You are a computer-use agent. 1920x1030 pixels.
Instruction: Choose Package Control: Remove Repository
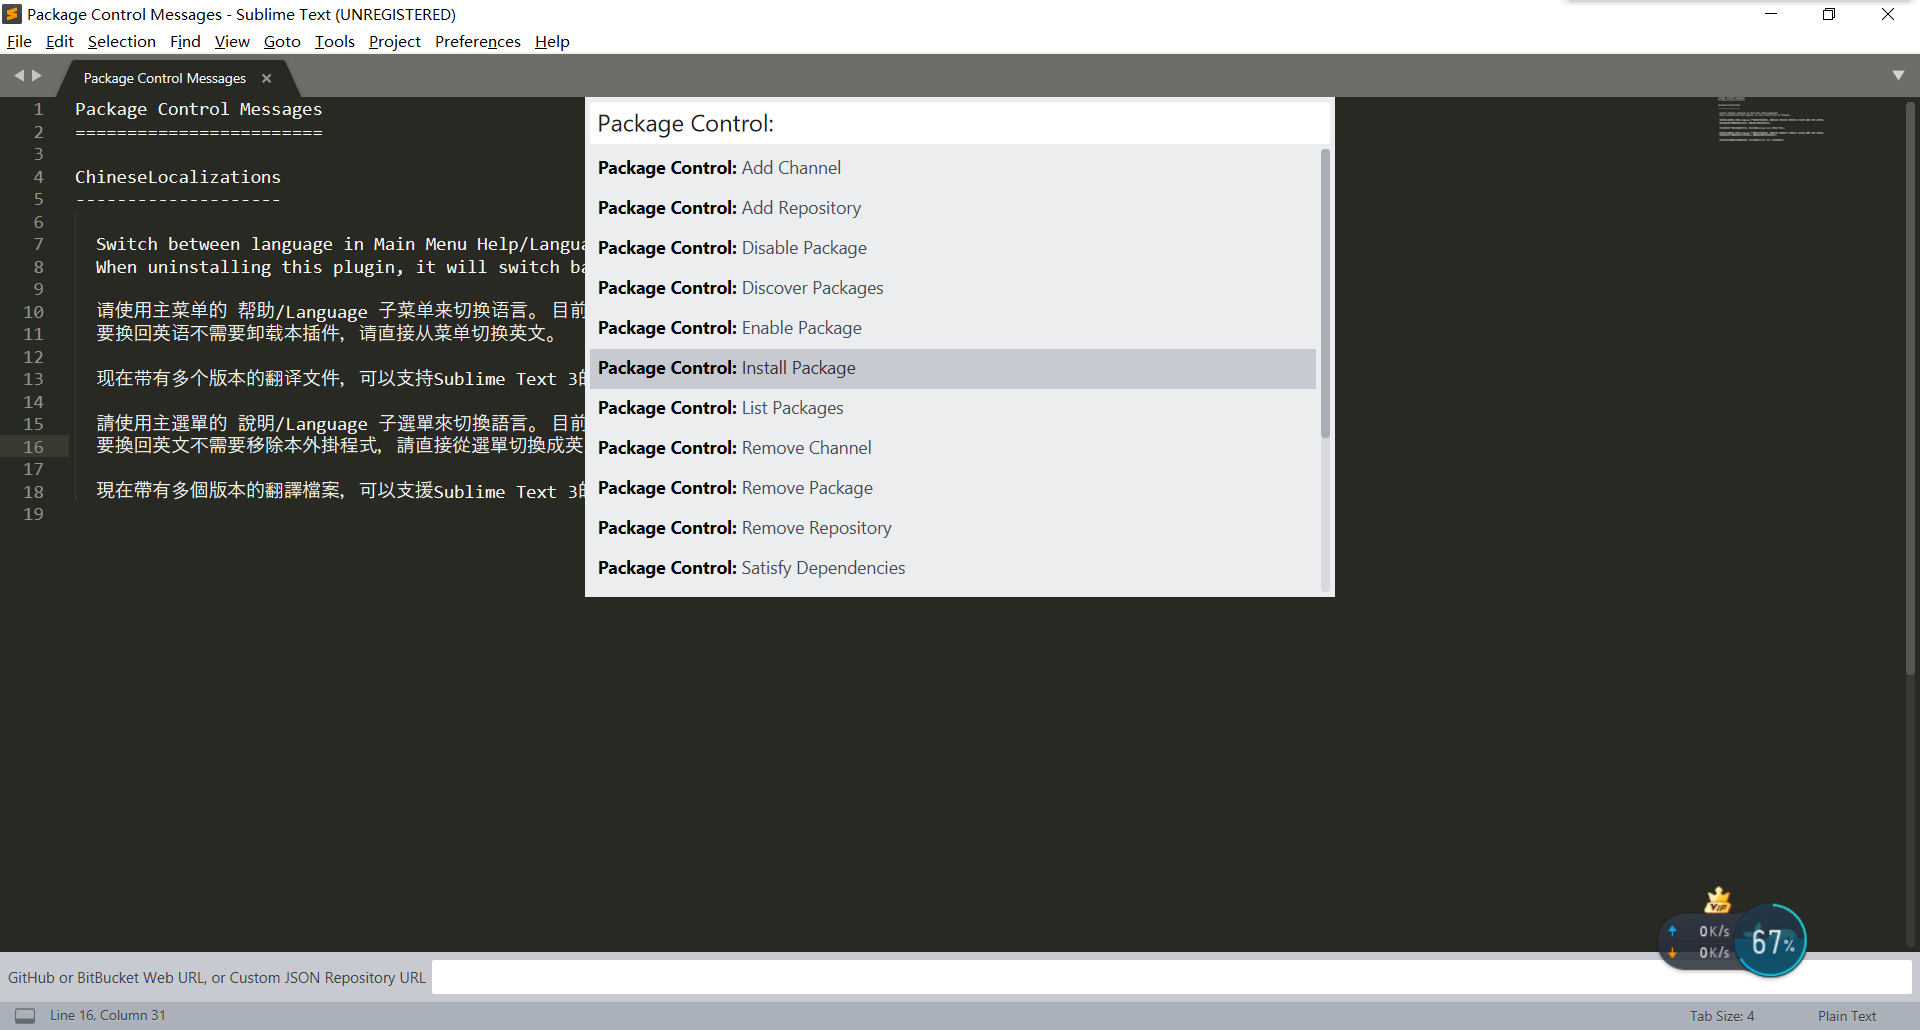953,528
